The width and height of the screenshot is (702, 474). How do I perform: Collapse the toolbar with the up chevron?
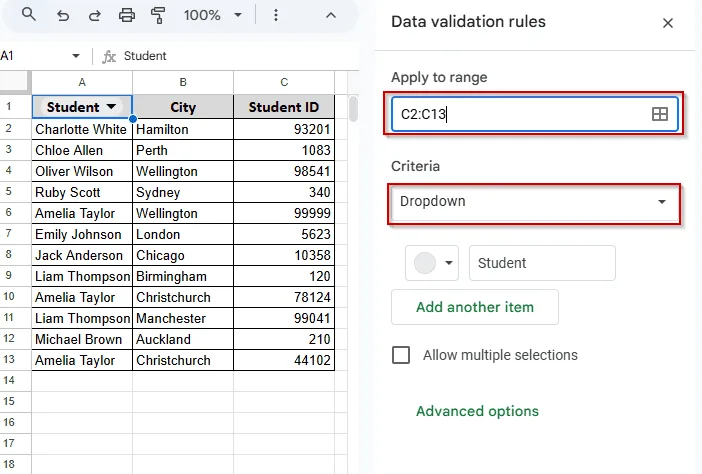click(x=330, y=16)
